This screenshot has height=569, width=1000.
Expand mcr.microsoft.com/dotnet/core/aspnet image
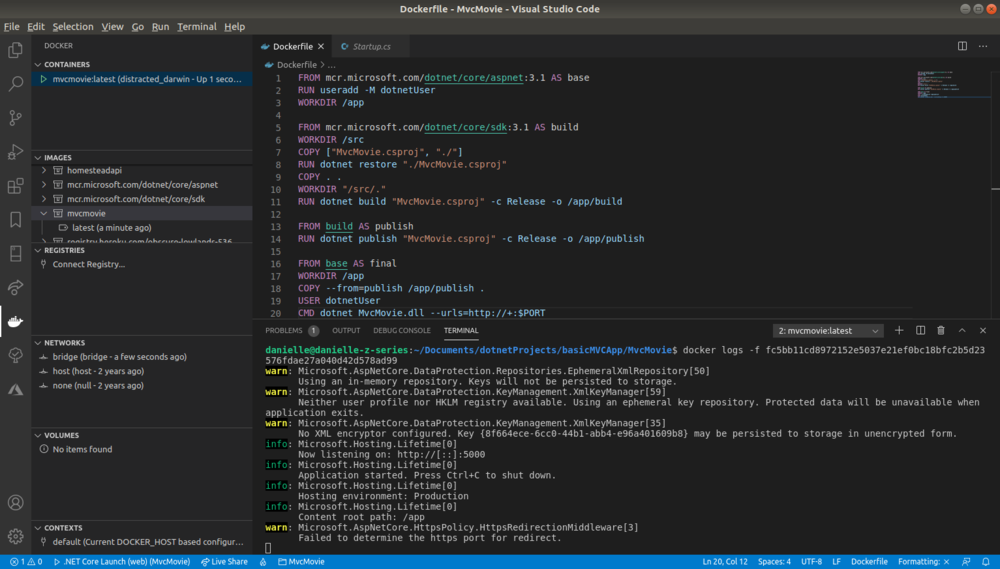[44, 185]
